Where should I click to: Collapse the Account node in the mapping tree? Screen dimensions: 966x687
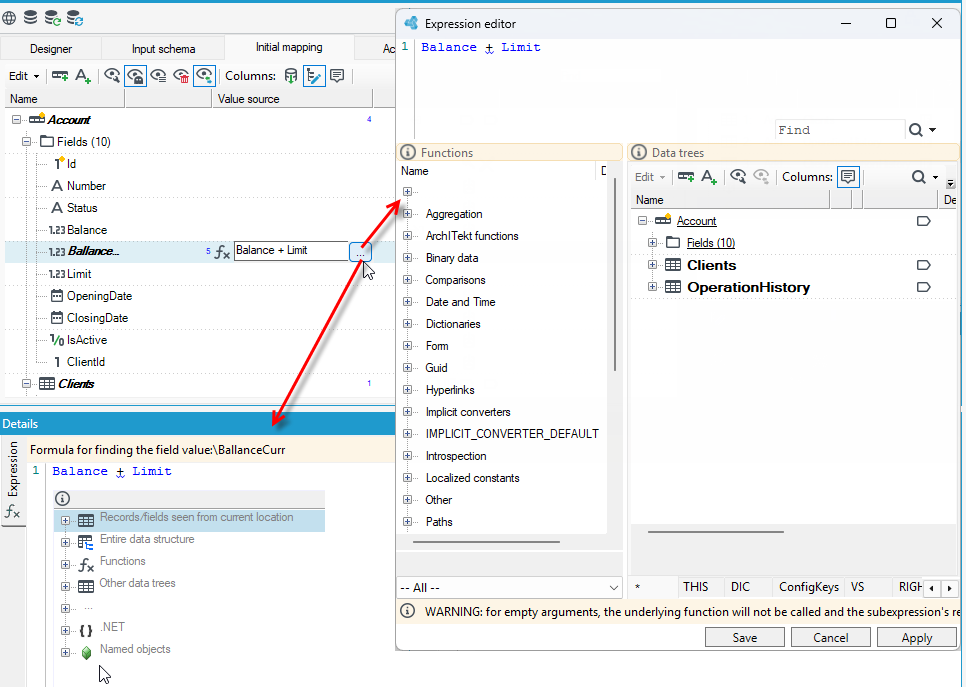pos(17,120)
